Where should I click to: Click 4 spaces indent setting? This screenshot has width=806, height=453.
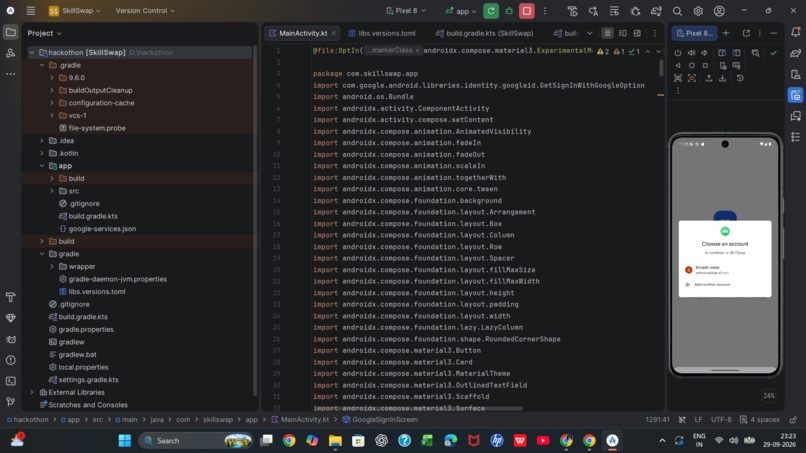pos(760,420)
